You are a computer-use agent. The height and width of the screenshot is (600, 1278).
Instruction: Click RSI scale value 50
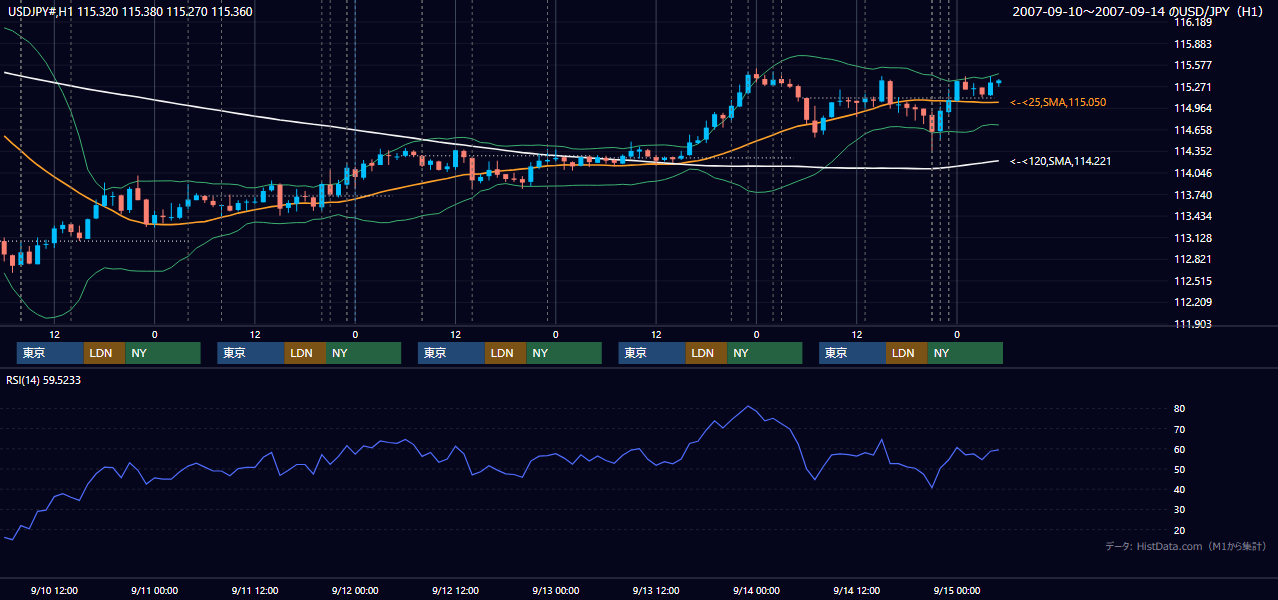click(x=1180, y=469)
